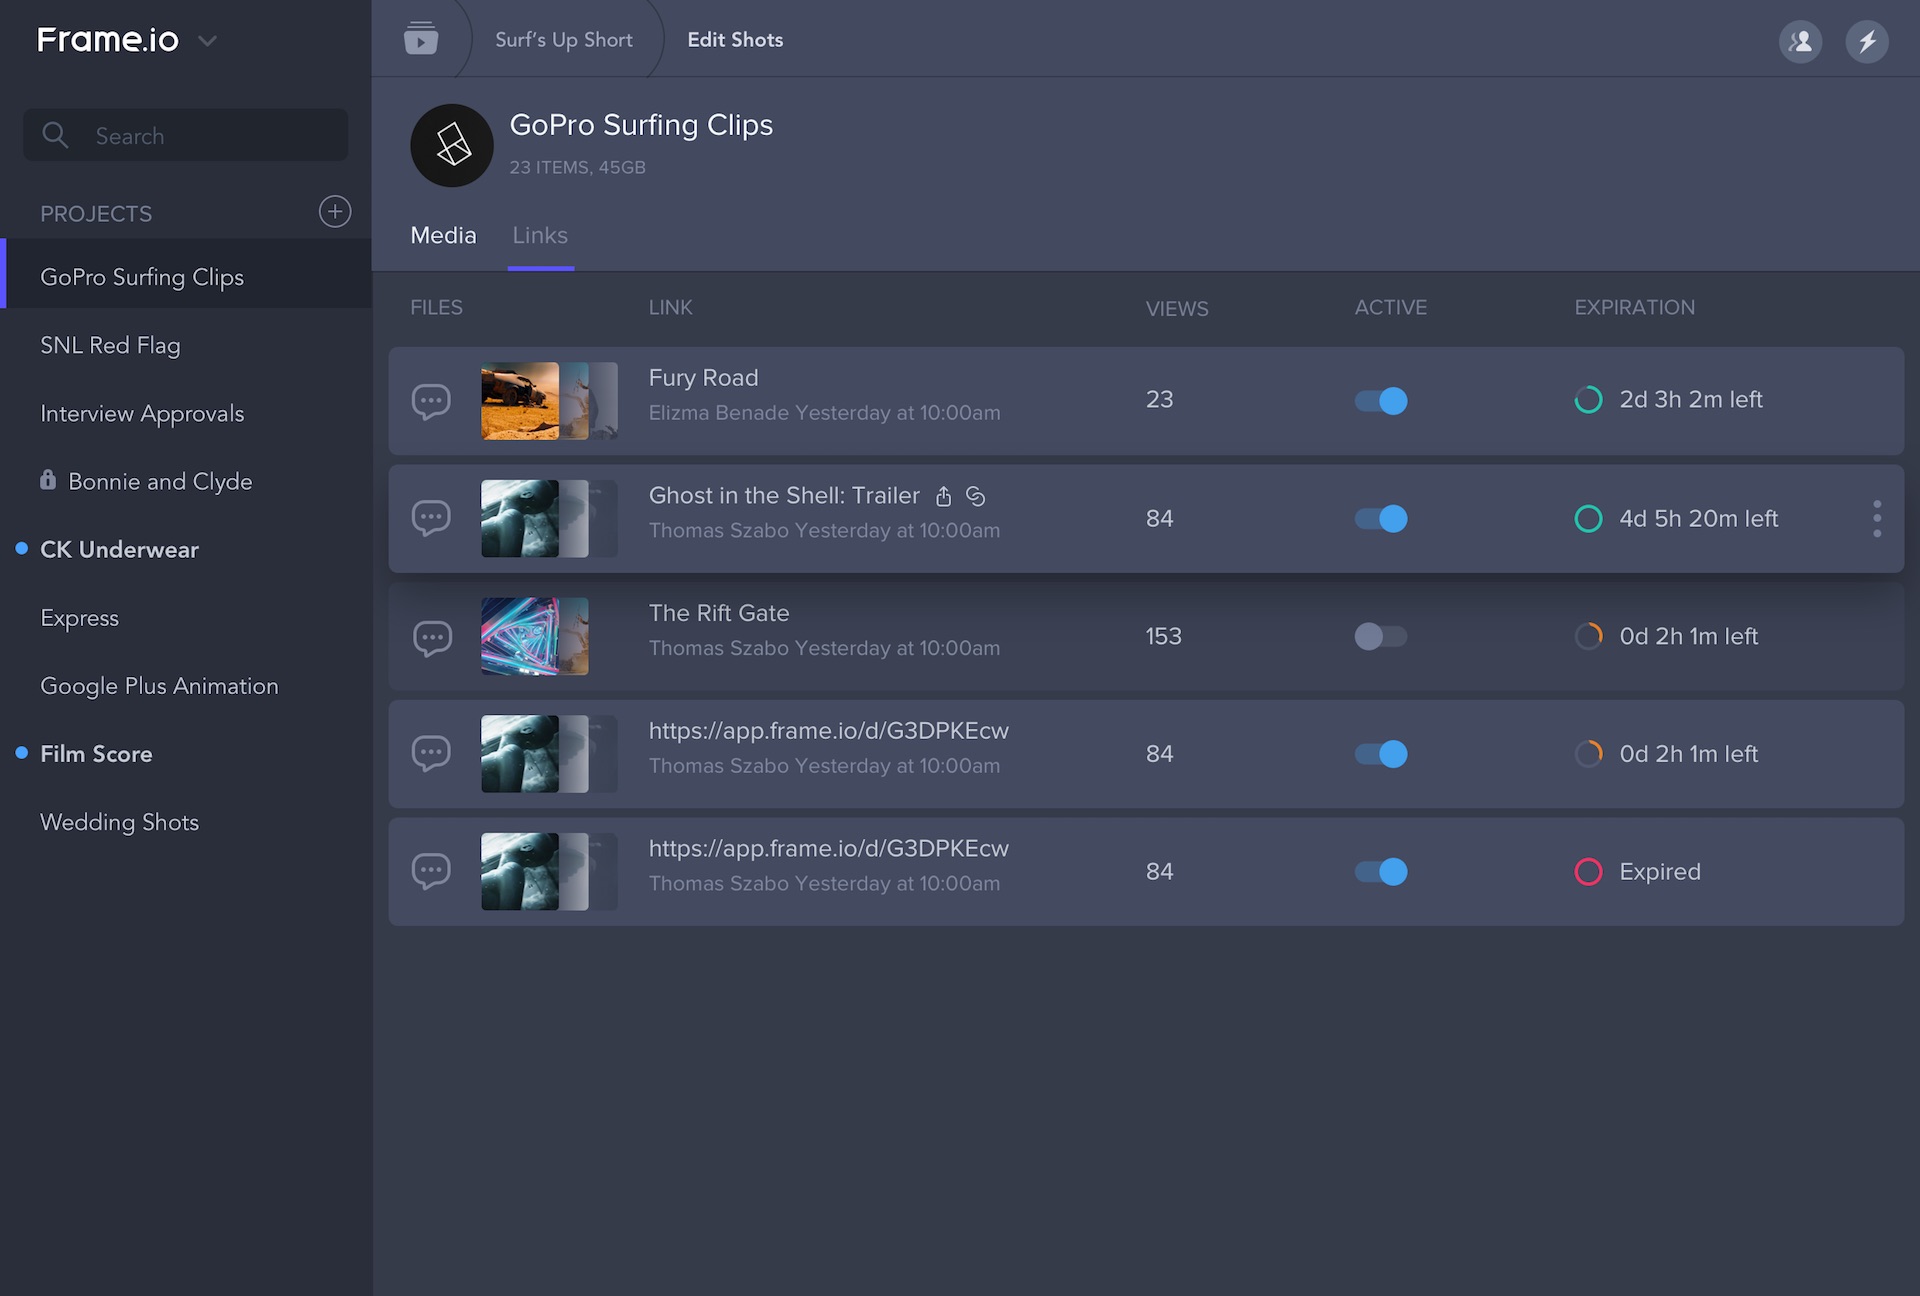Open Surf's Up Short breadcrumb
1920x1296 pixels.
point(564,40)
